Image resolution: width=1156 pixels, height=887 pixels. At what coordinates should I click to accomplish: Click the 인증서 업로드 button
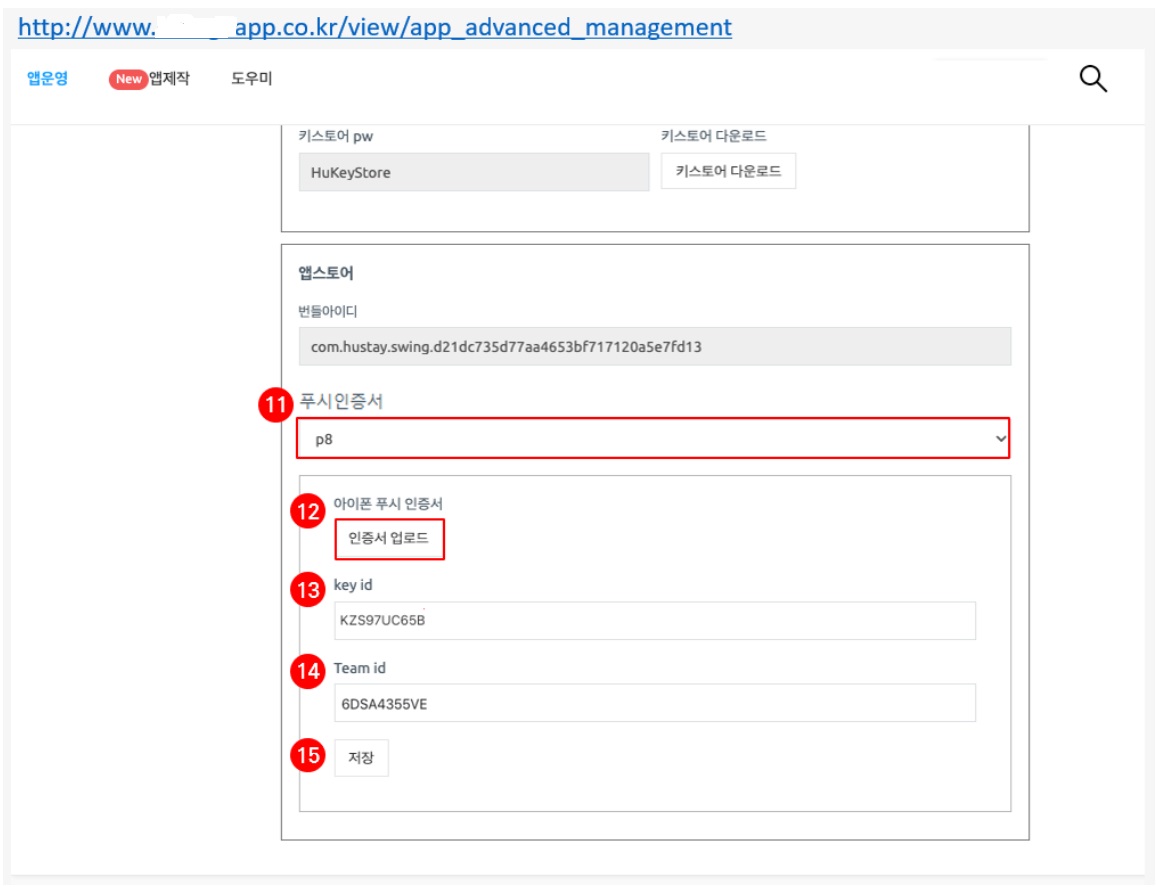(x=389, y=539)
